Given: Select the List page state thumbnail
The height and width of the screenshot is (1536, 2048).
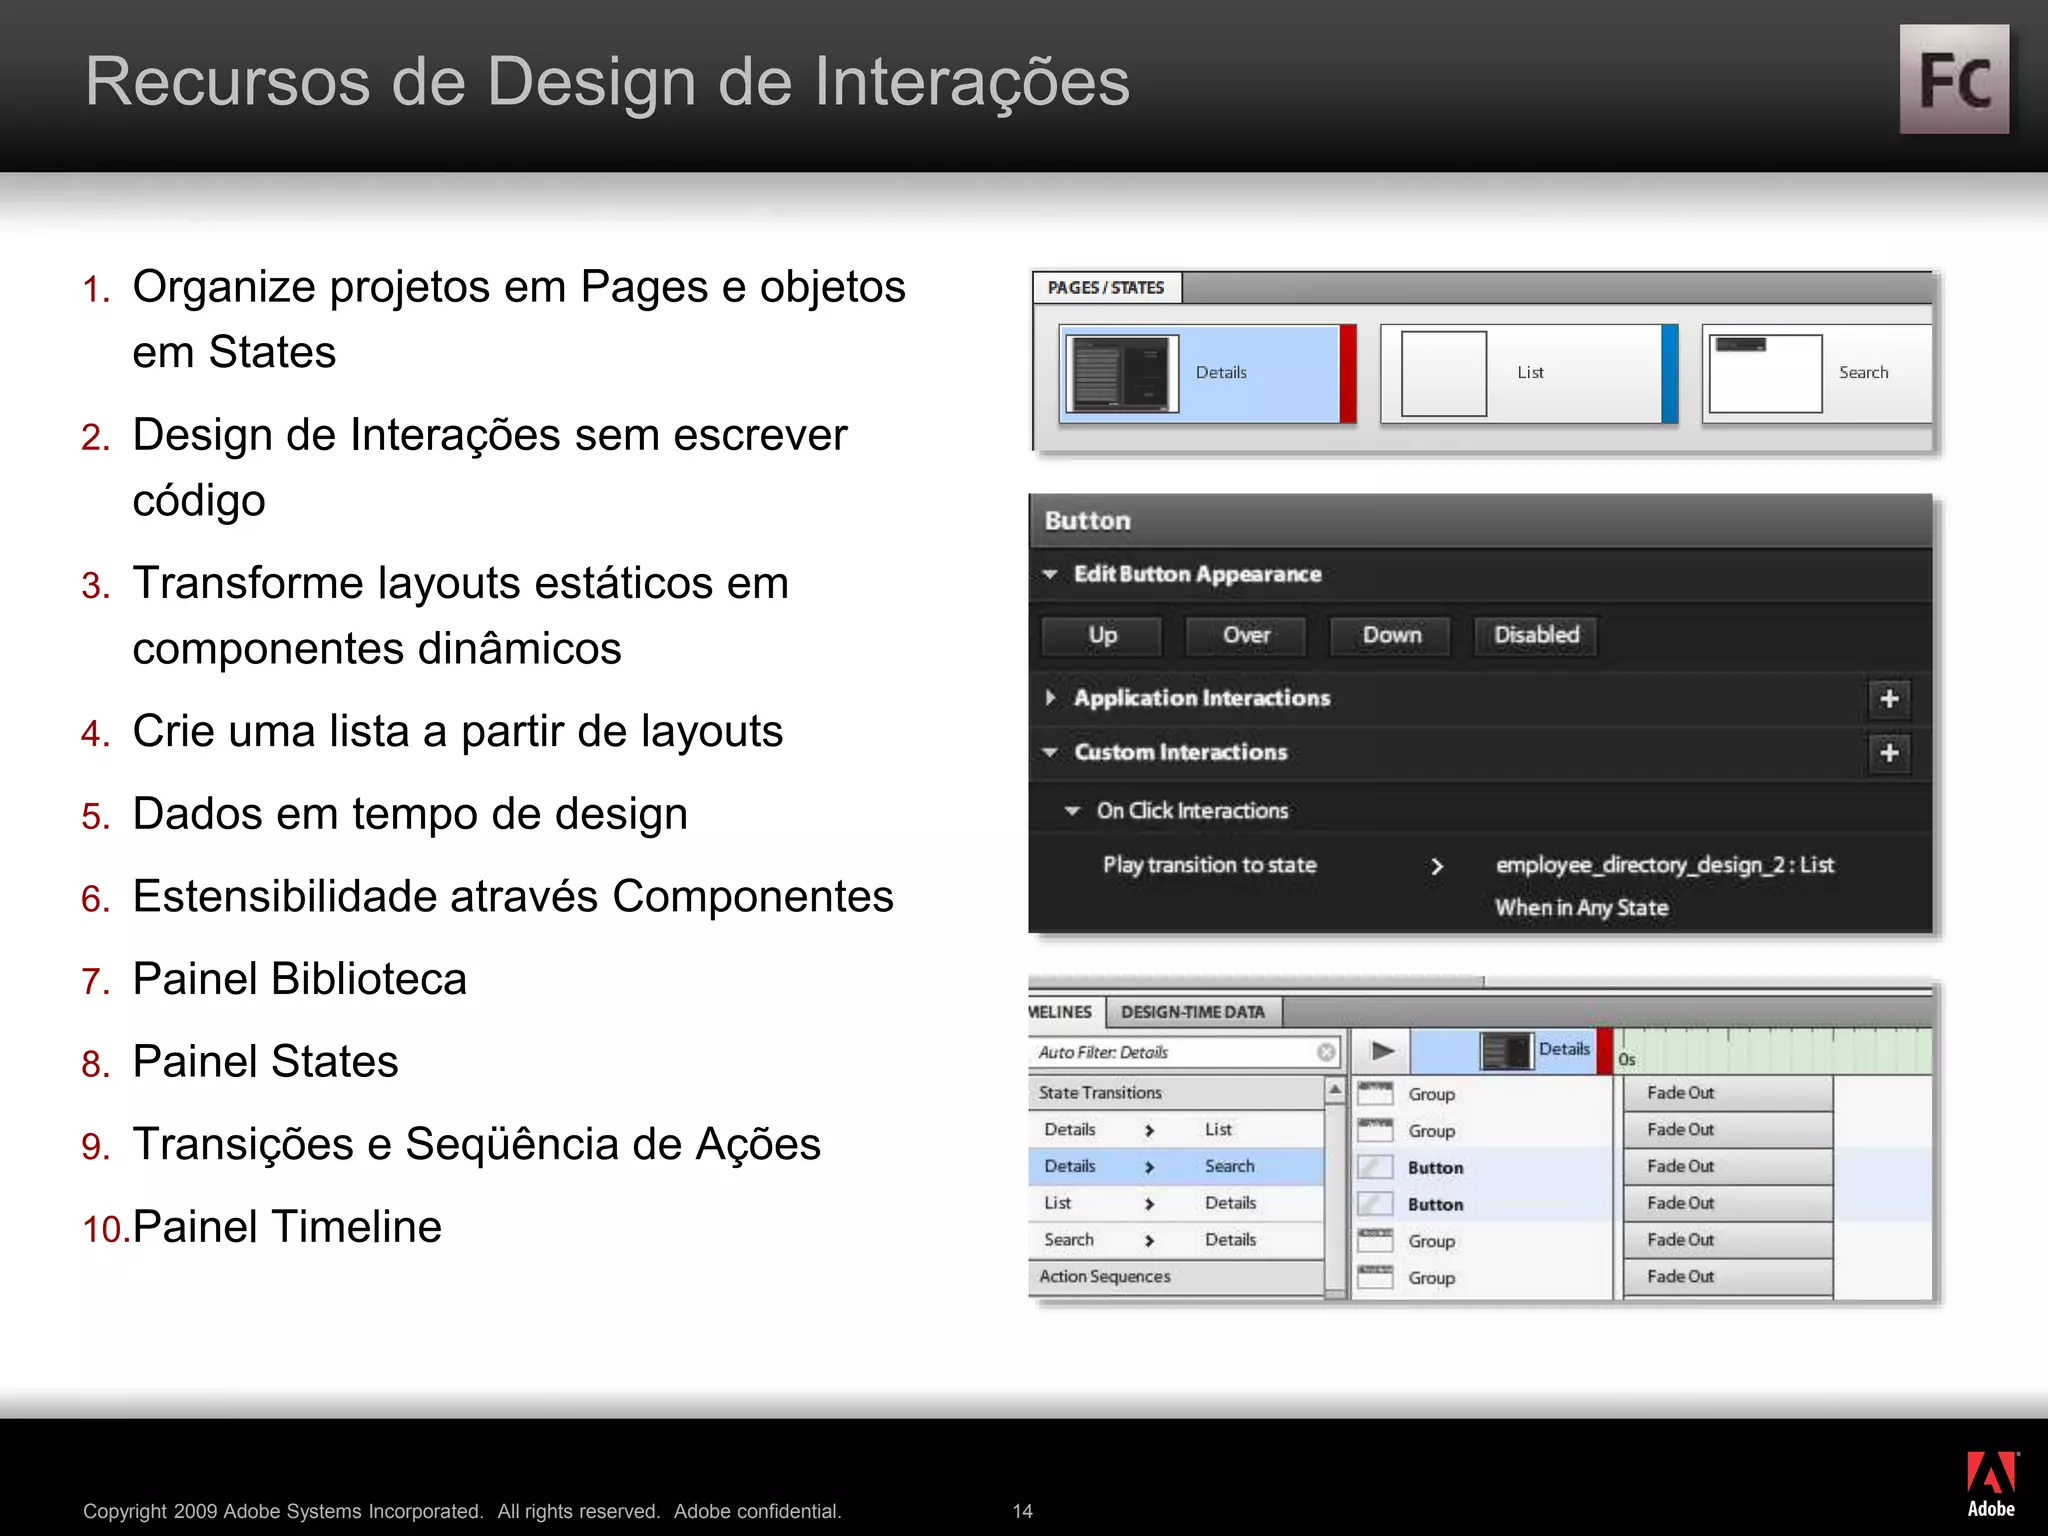Looking at the screenshot, I should click(1529, 373).
